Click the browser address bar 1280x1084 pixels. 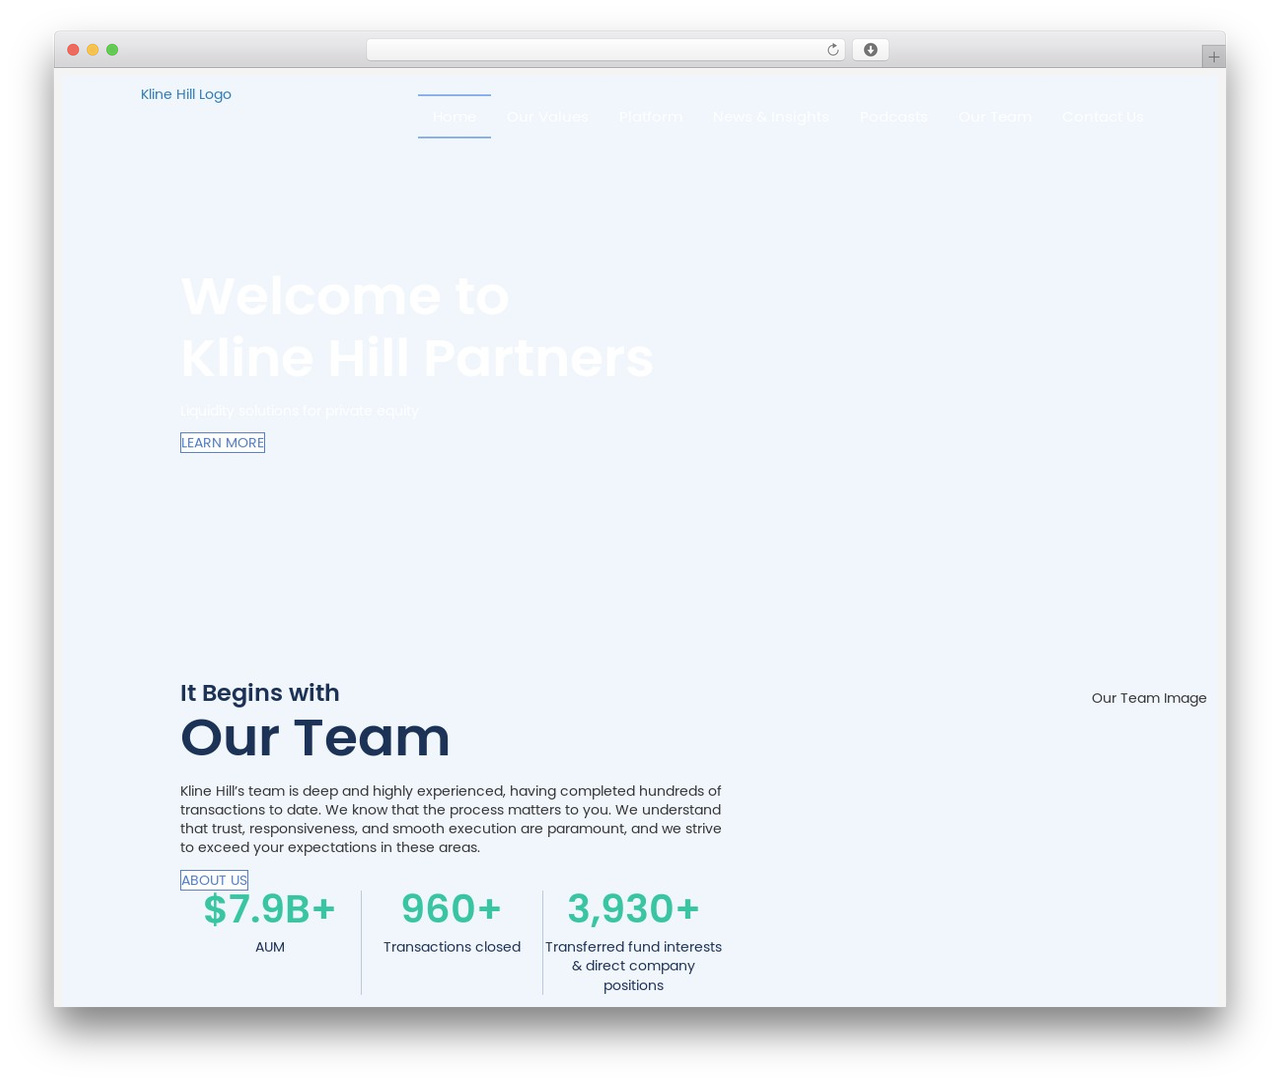pos(605,50)
